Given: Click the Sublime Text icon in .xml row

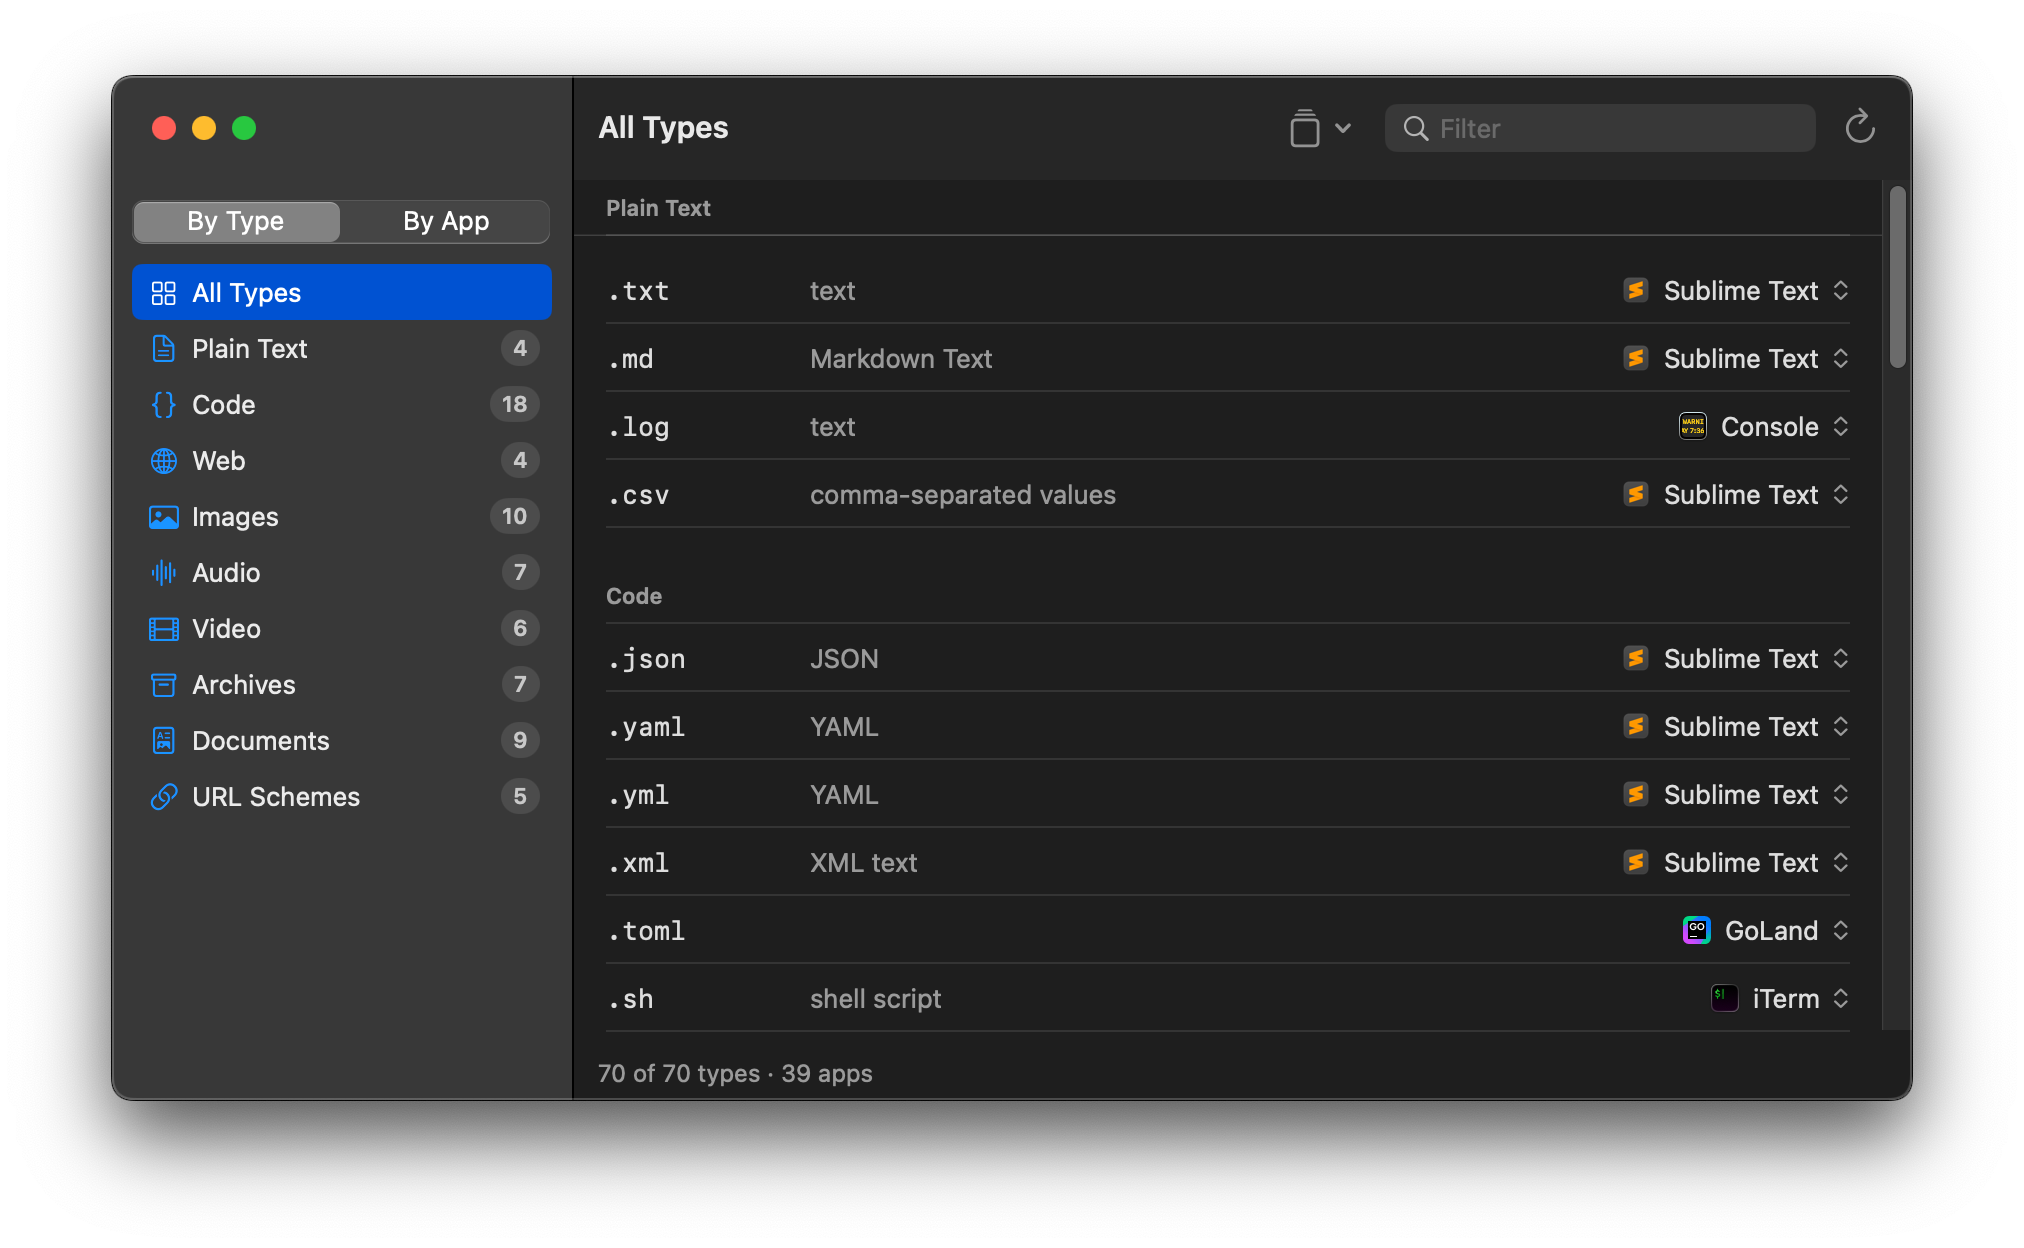Looking at the screenshot, I should point(1636,863).
